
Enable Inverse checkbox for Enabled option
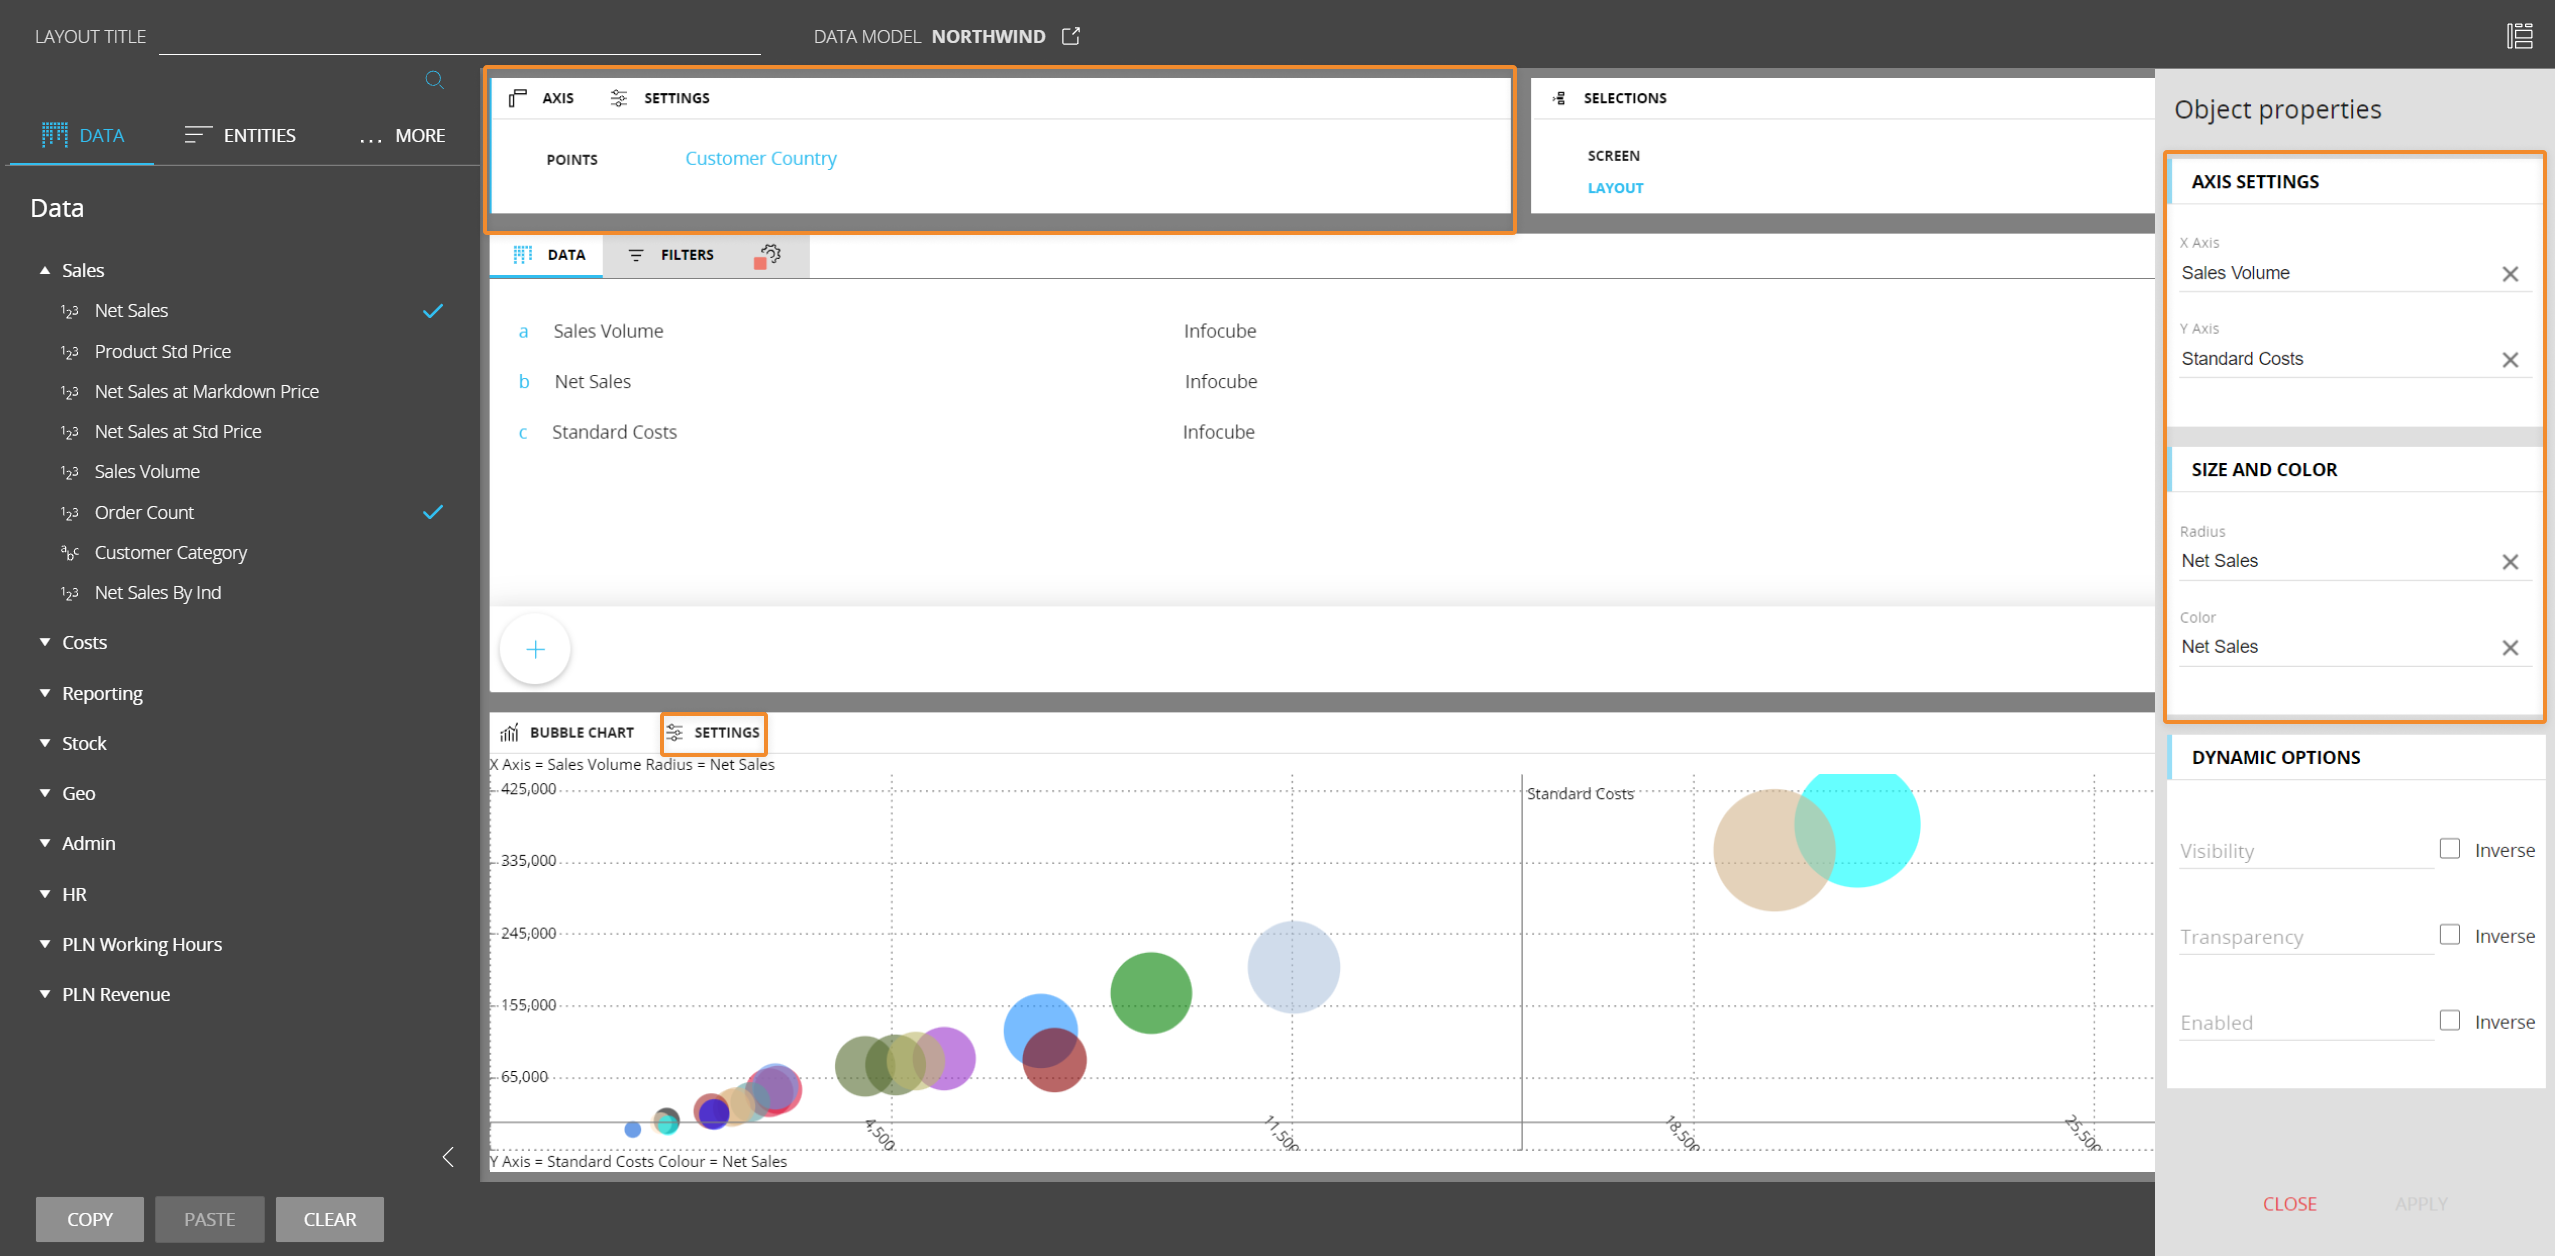point(2449,1021)
